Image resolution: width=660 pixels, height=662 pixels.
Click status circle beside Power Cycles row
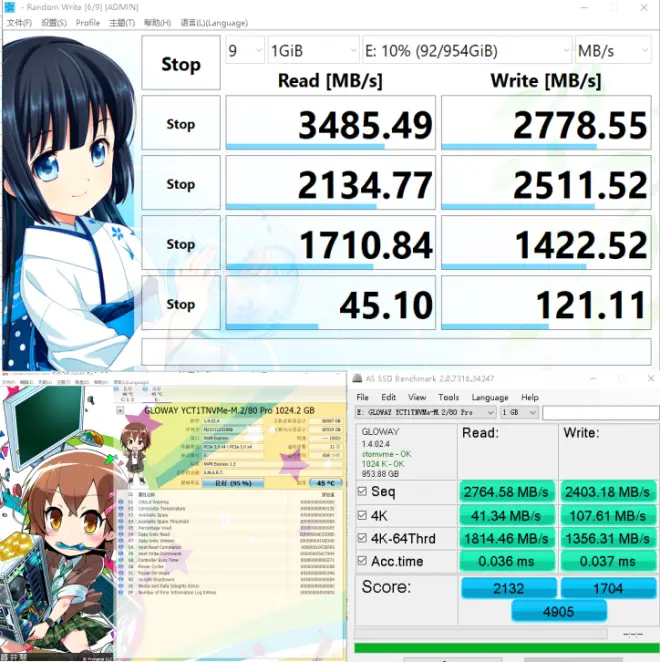[121, 566]
